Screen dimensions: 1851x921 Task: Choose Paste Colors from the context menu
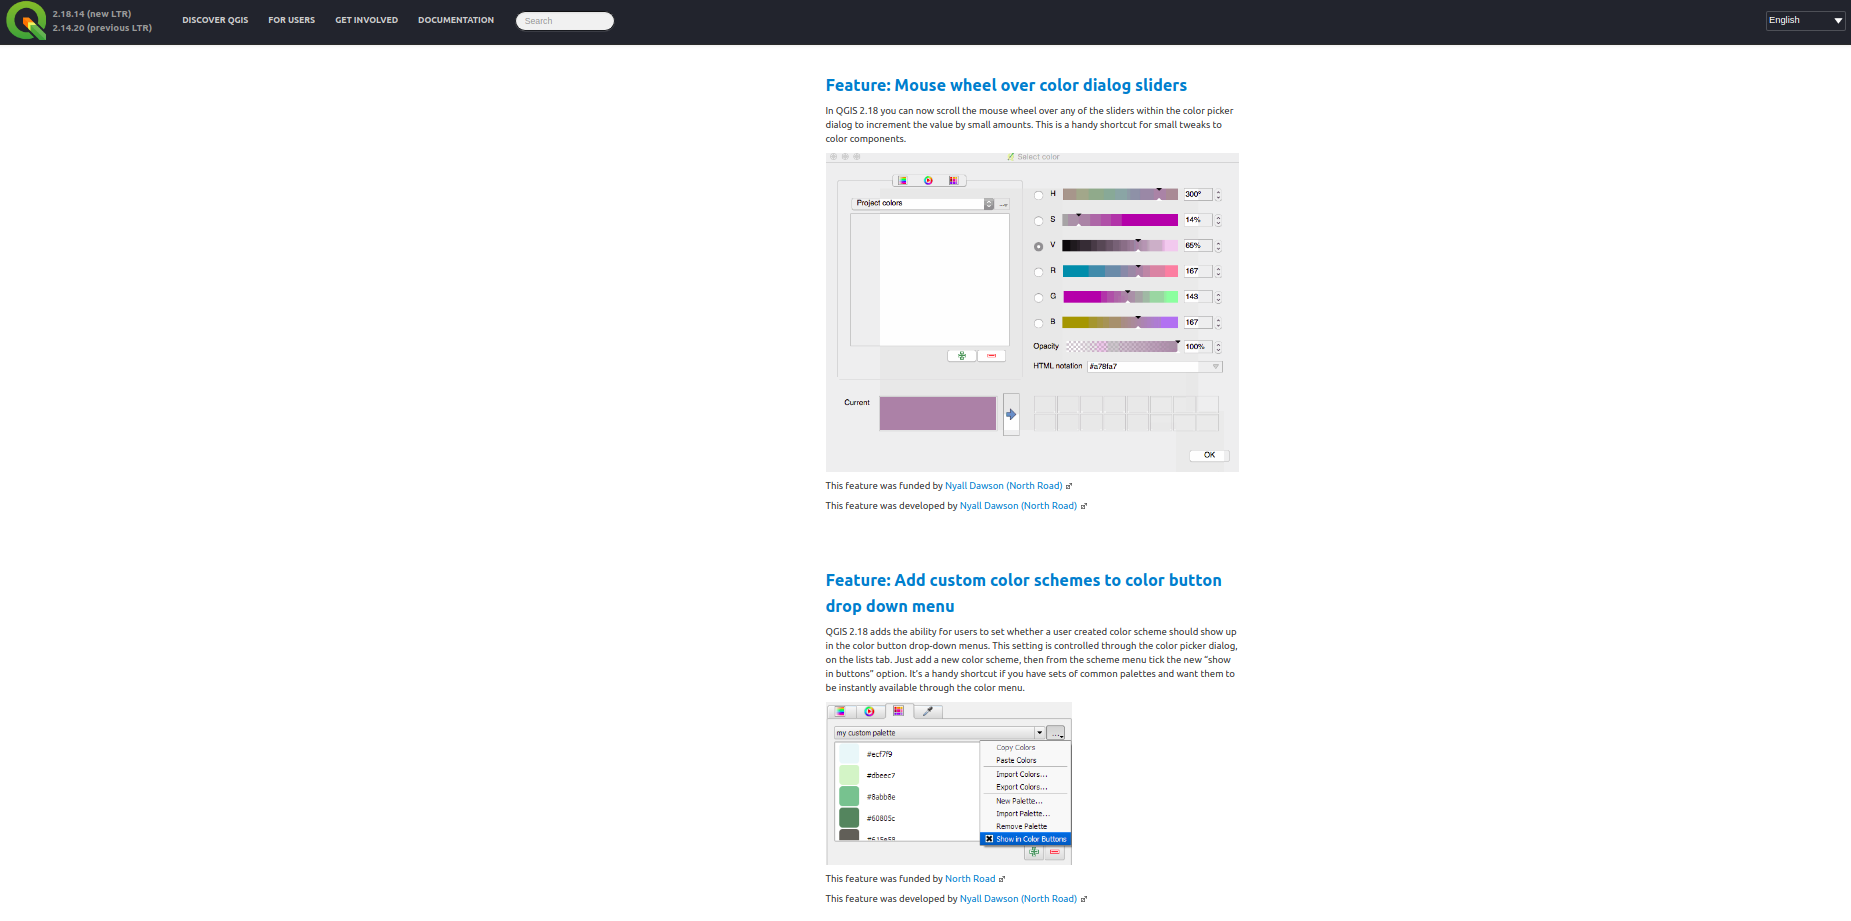pos(1016,761)
